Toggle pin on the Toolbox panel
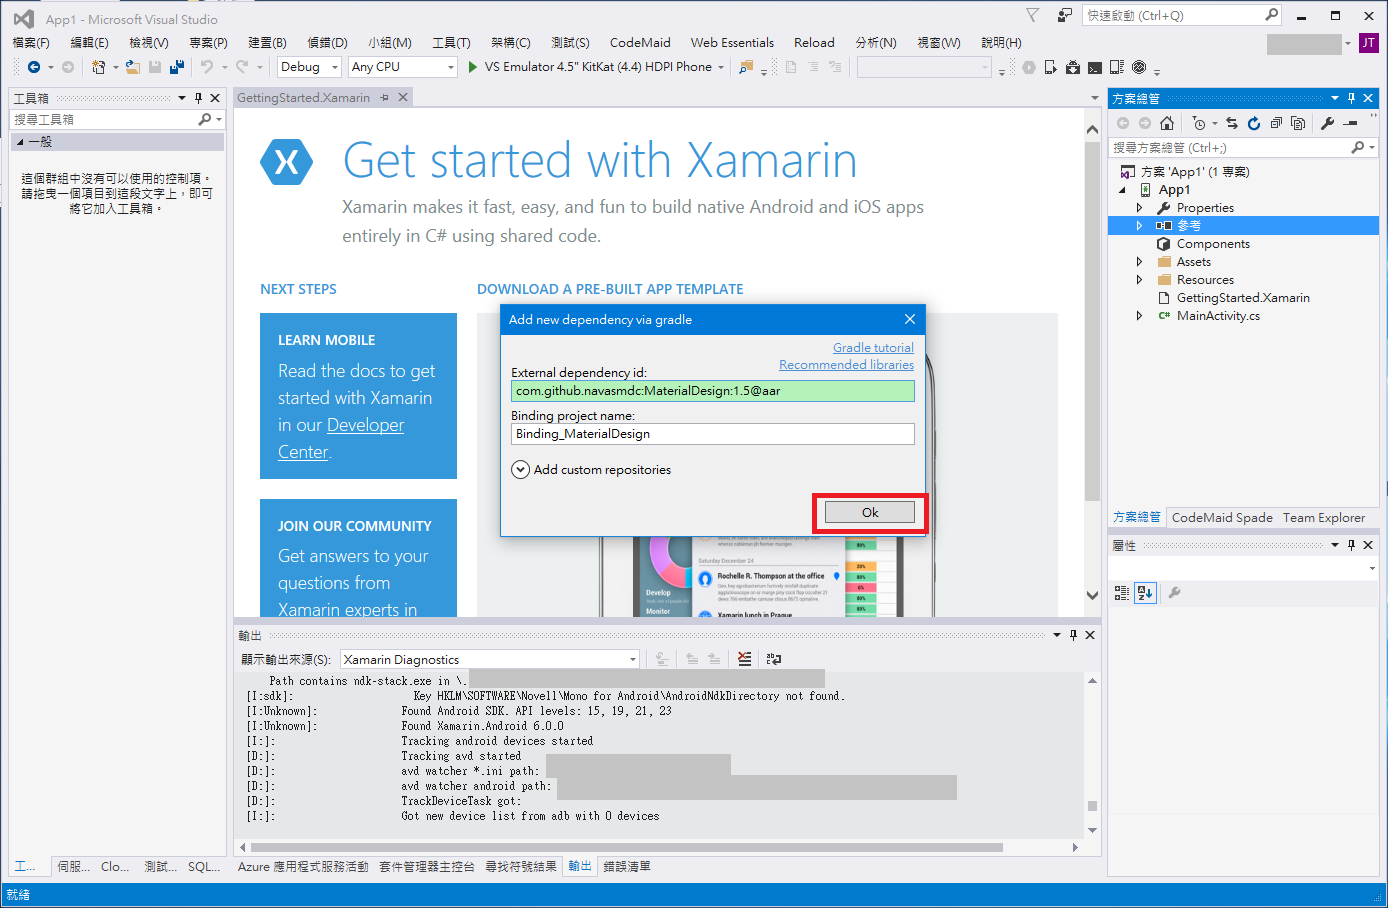Viewport: 1388px width, 908px height. [x=198, y=98]
